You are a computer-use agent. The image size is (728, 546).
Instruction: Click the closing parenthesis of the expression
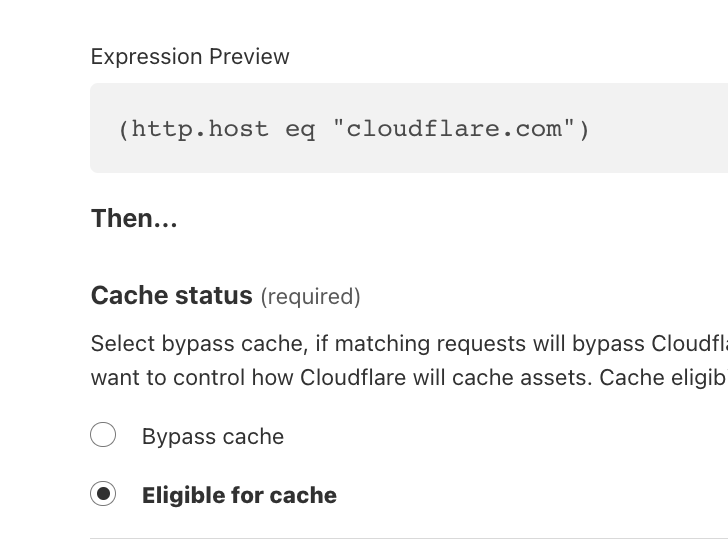pyautogui.click(x=584, y=129)
